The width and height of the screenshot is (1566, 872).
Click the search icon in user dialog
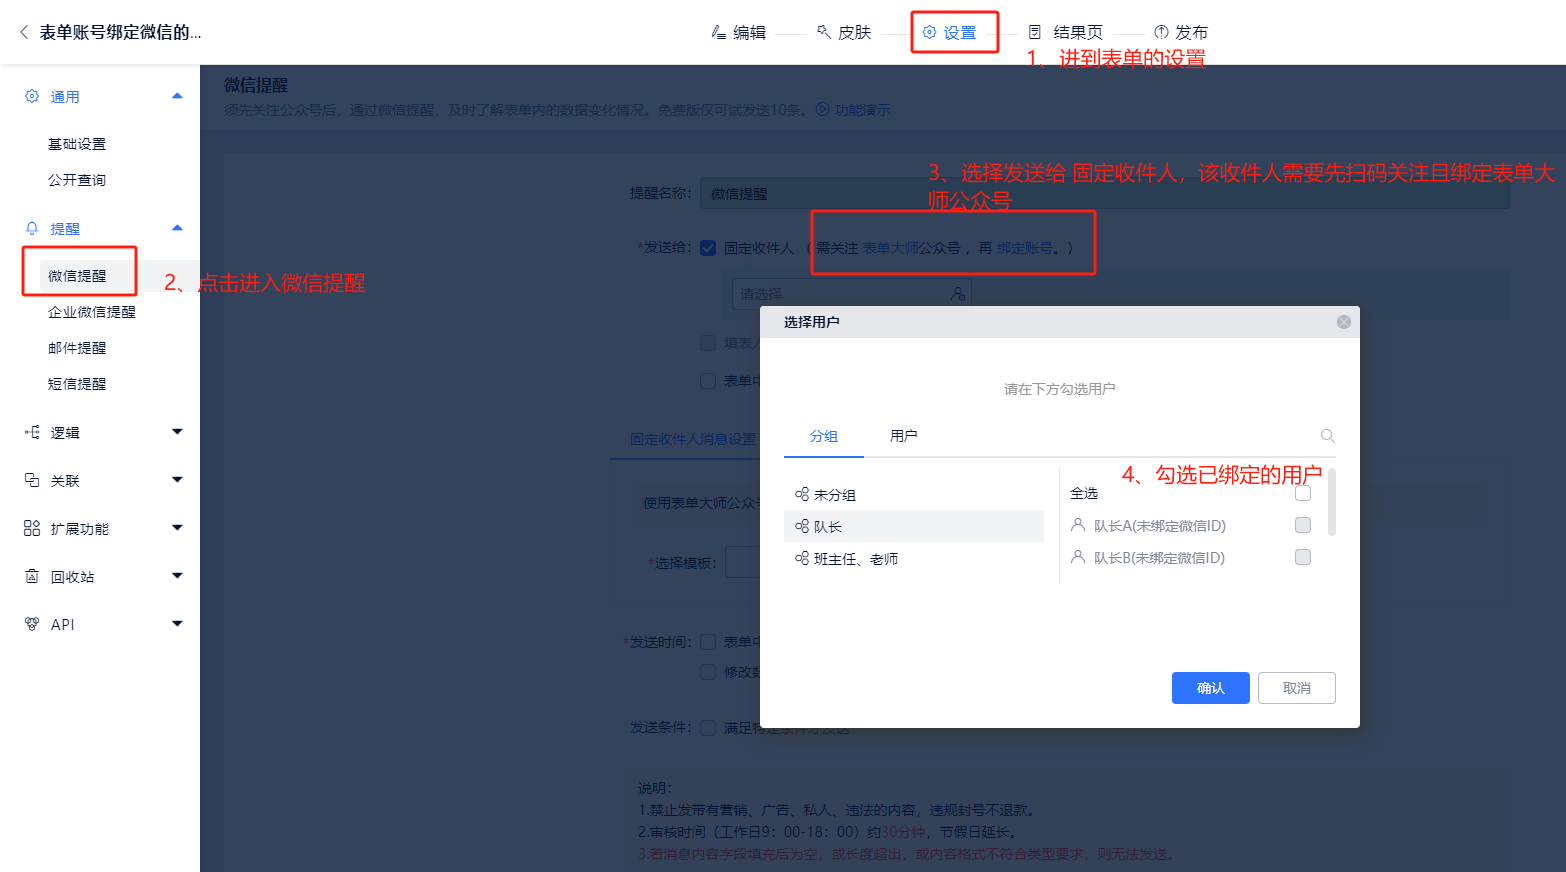pyautogui.click(x=1327, y=436)
